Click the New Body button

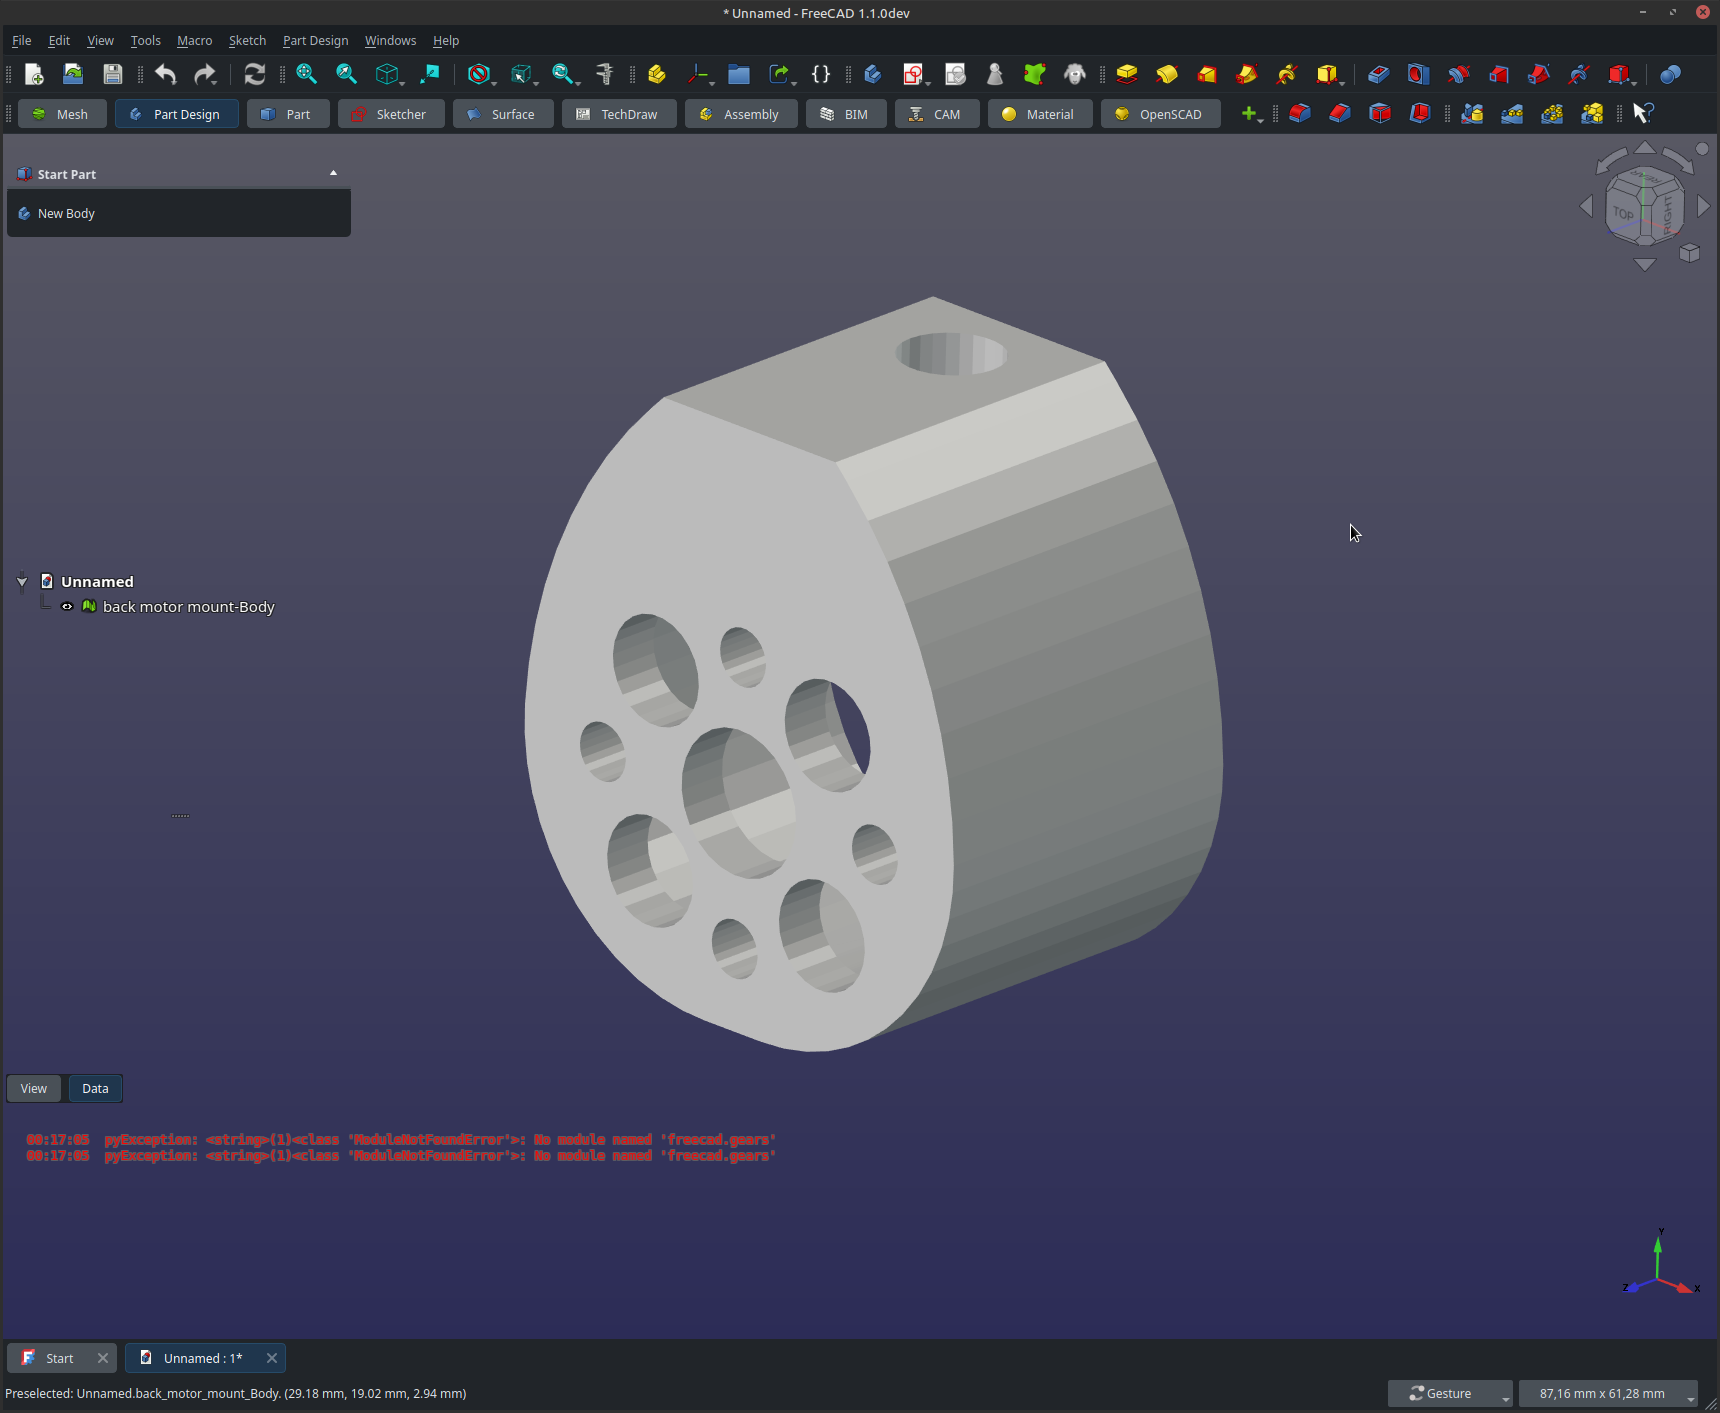66,214
